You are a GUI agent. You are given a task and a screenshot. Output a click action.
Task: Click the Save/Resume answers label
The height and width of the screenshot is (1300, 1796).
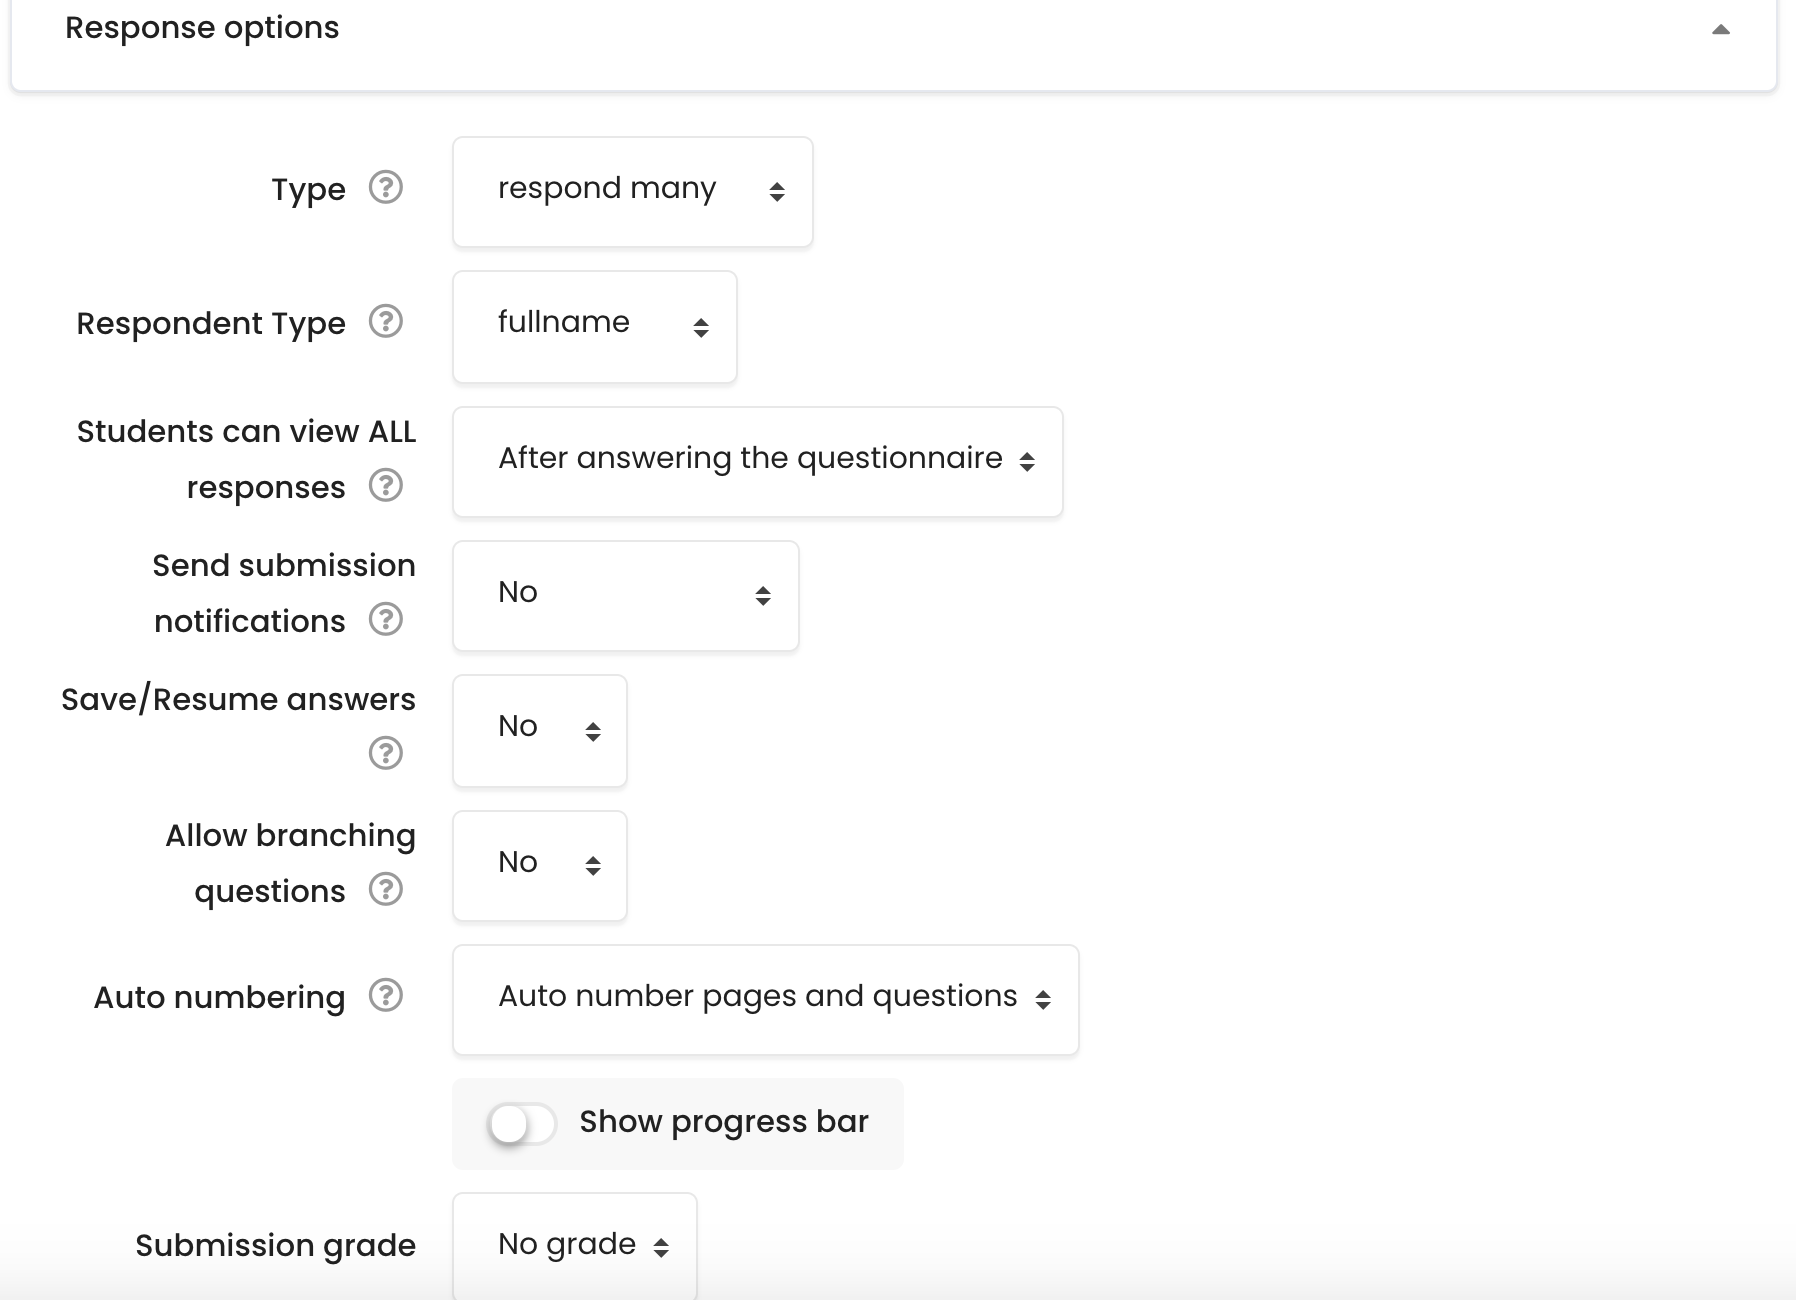click(238, 699)
